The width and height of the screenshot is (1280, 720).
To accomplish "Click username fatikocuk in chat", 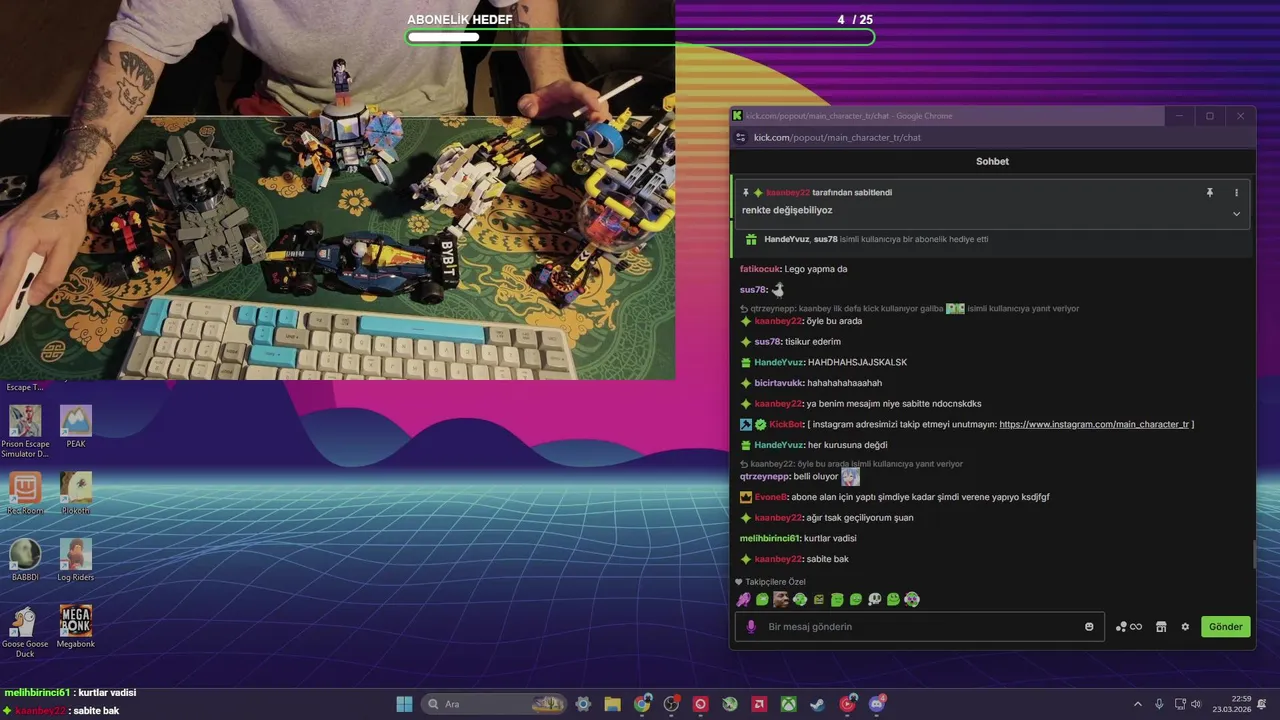I will tap(759, 269).
